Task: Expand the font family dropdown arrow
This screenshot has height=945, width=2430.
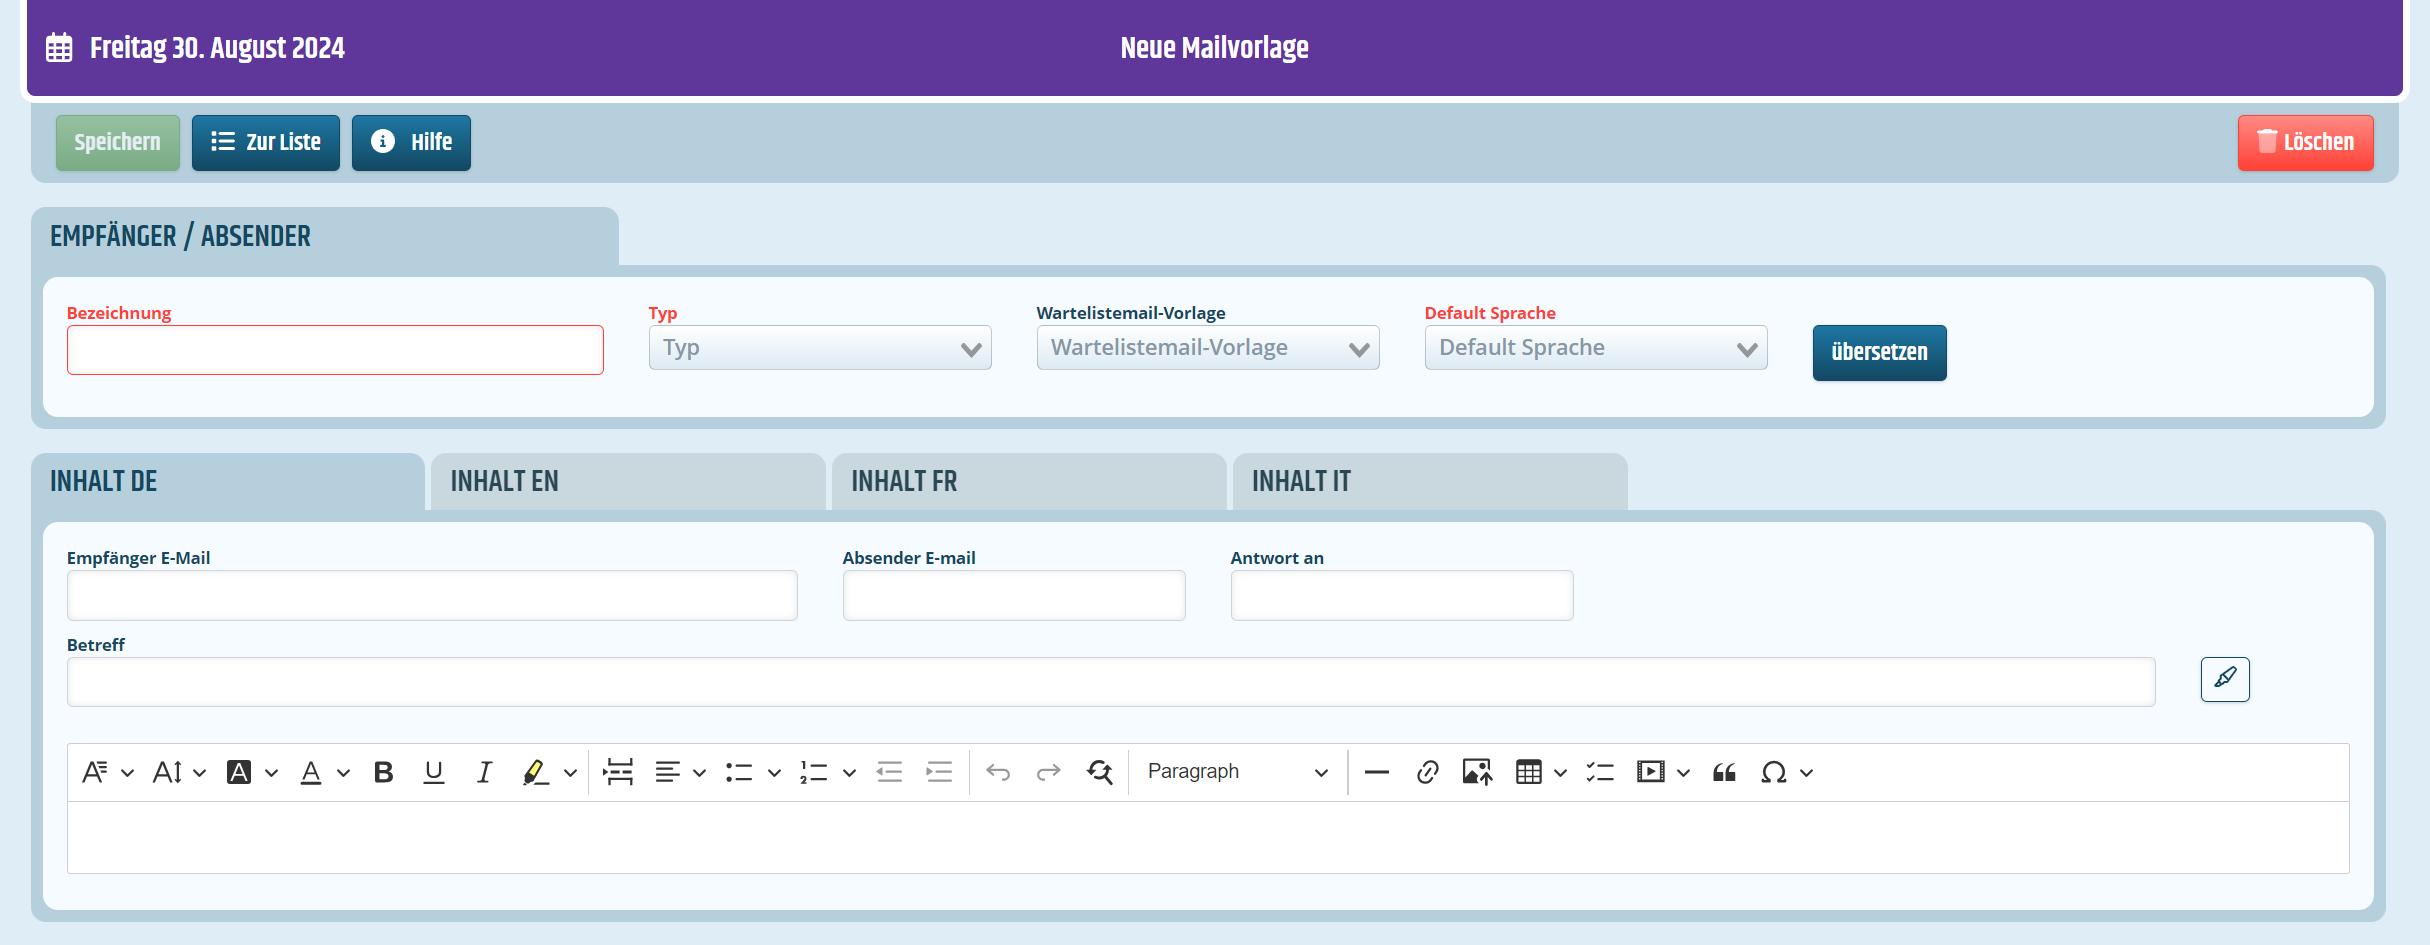Action: (127, 773)
